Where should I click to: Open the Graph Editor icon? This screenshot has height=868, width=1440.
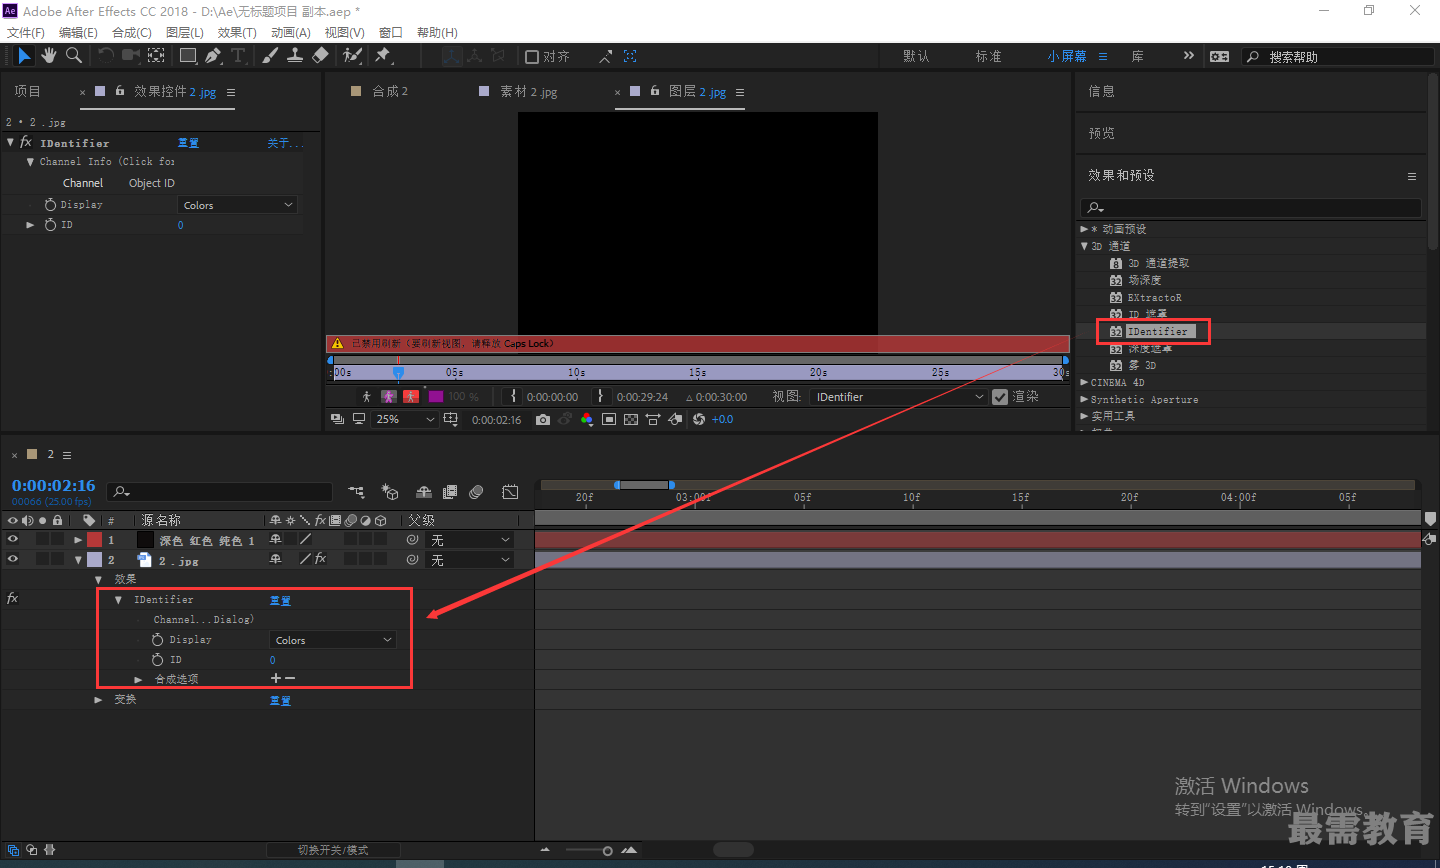[x=510, y=492]
